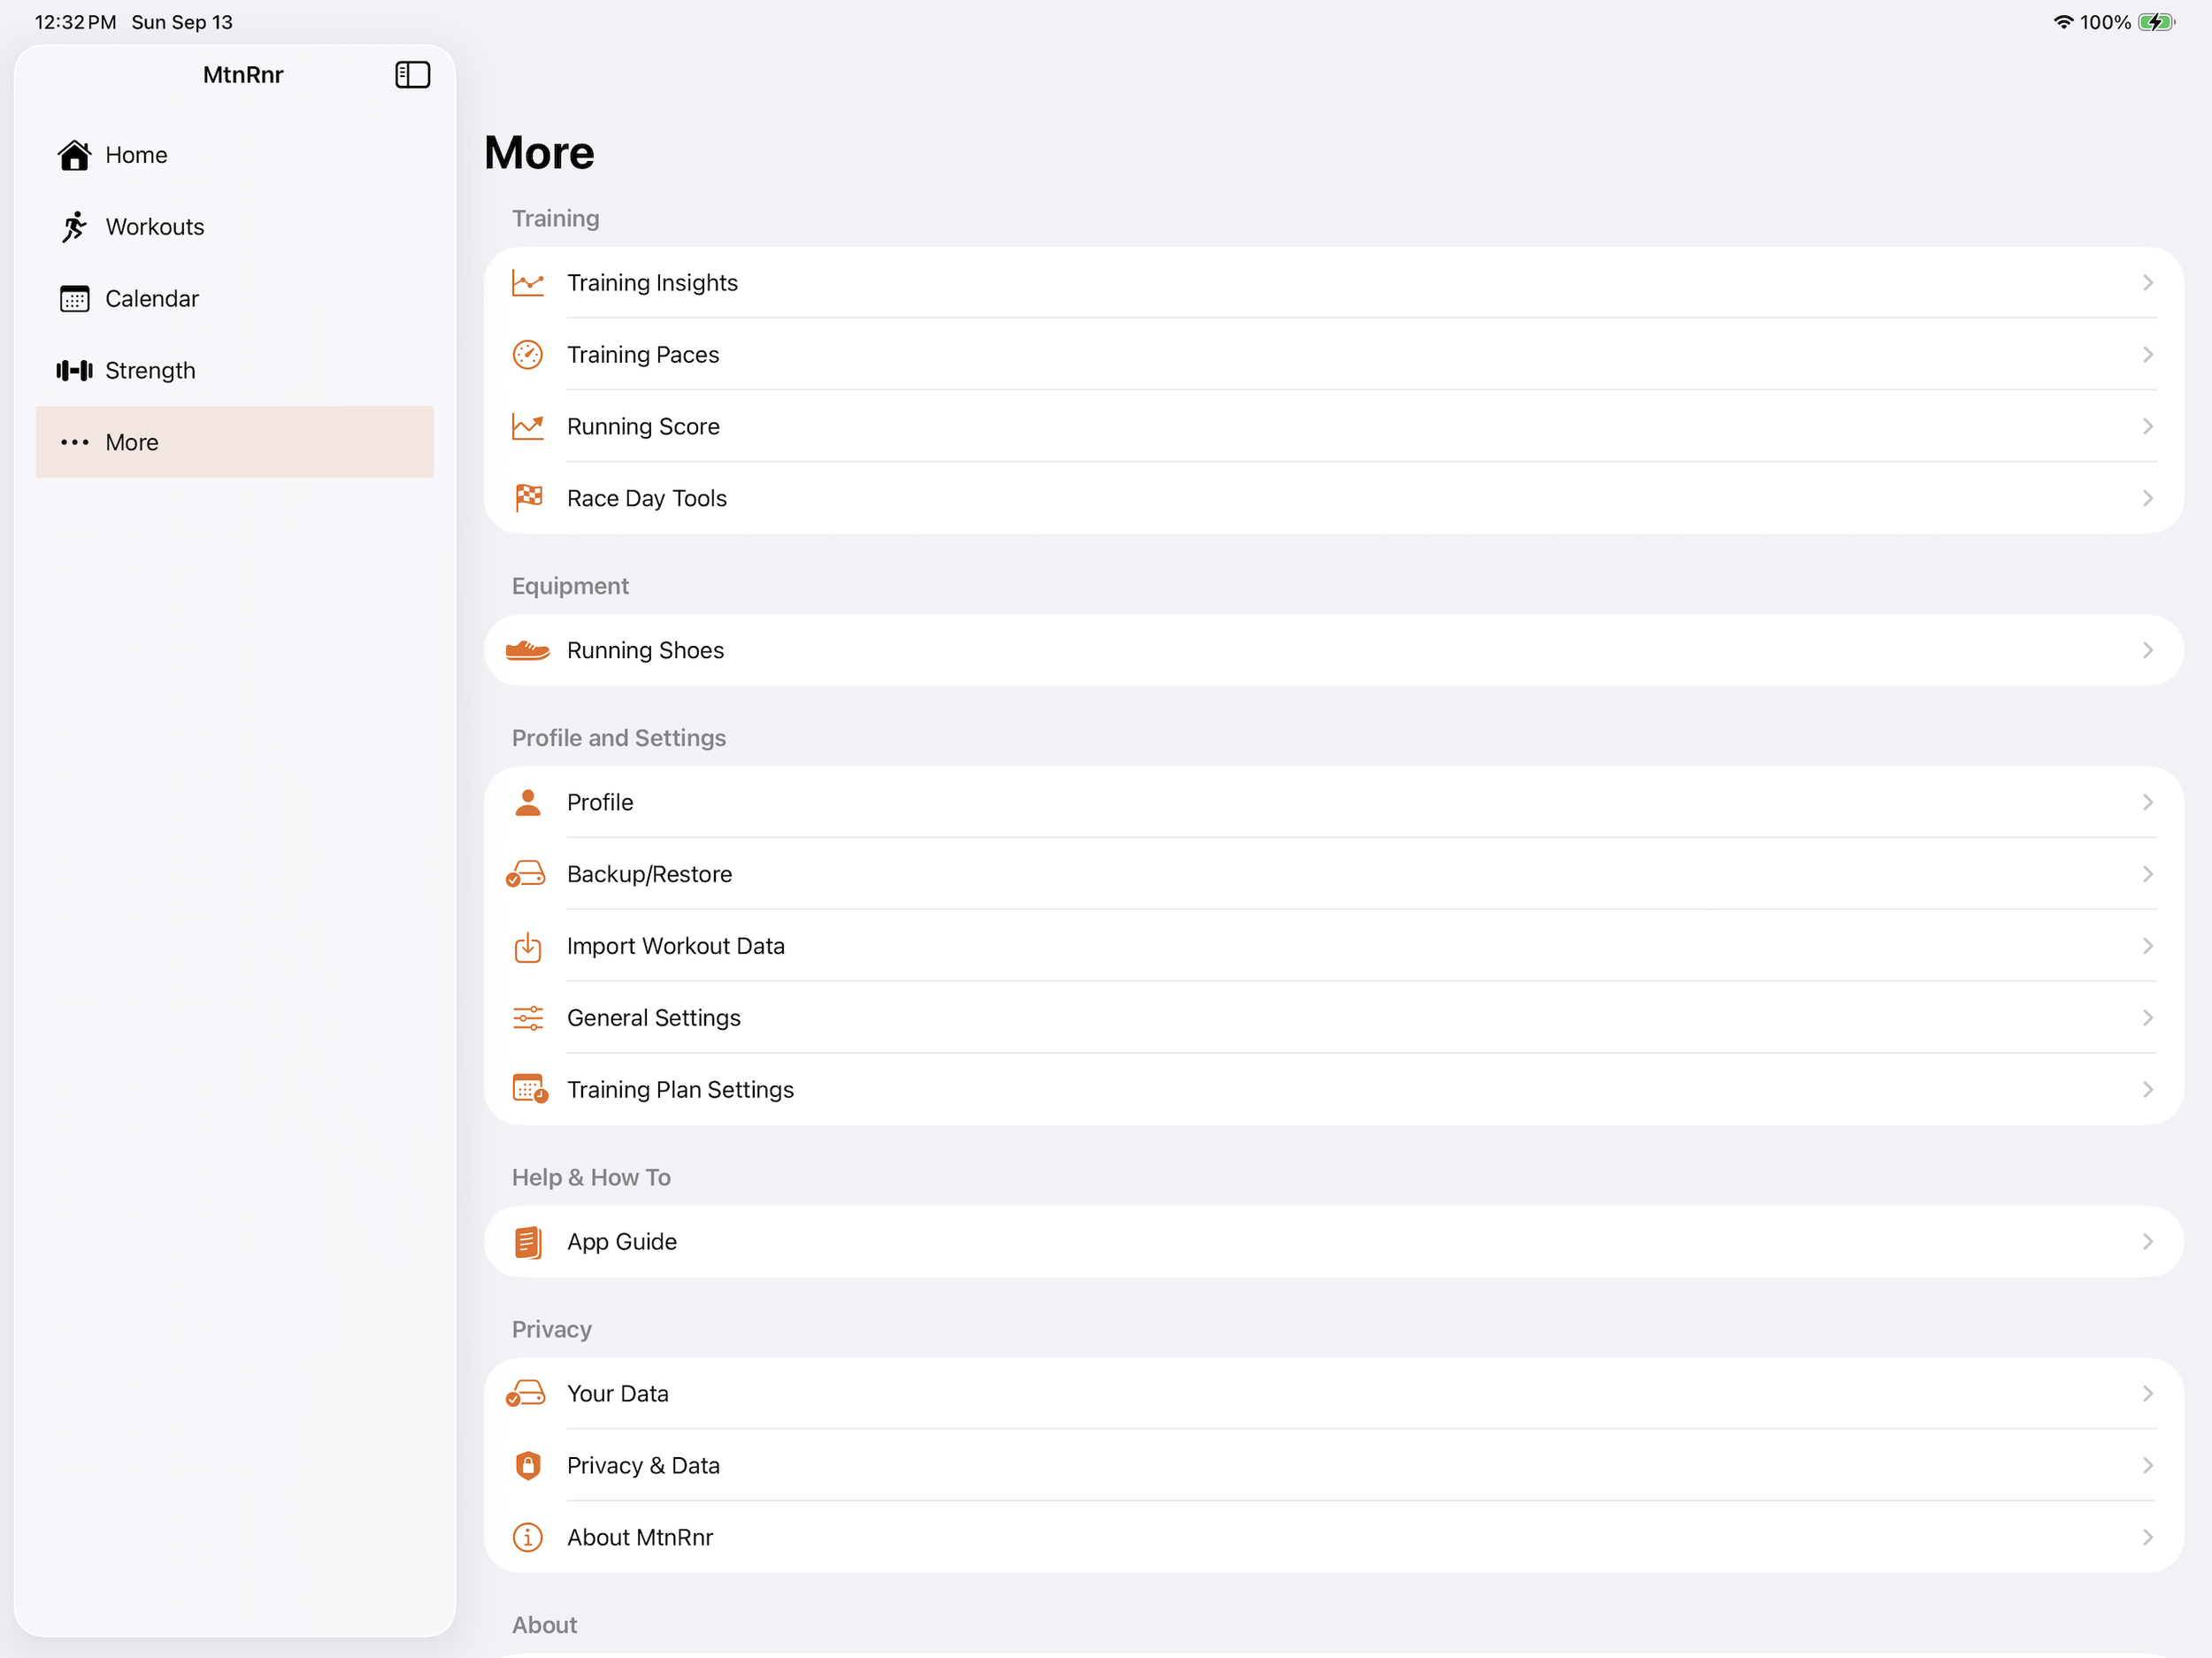The height and width of the screenshot is (1658, 2212).
Task: Click the Strength dumbbell icon
Action: 74,371
